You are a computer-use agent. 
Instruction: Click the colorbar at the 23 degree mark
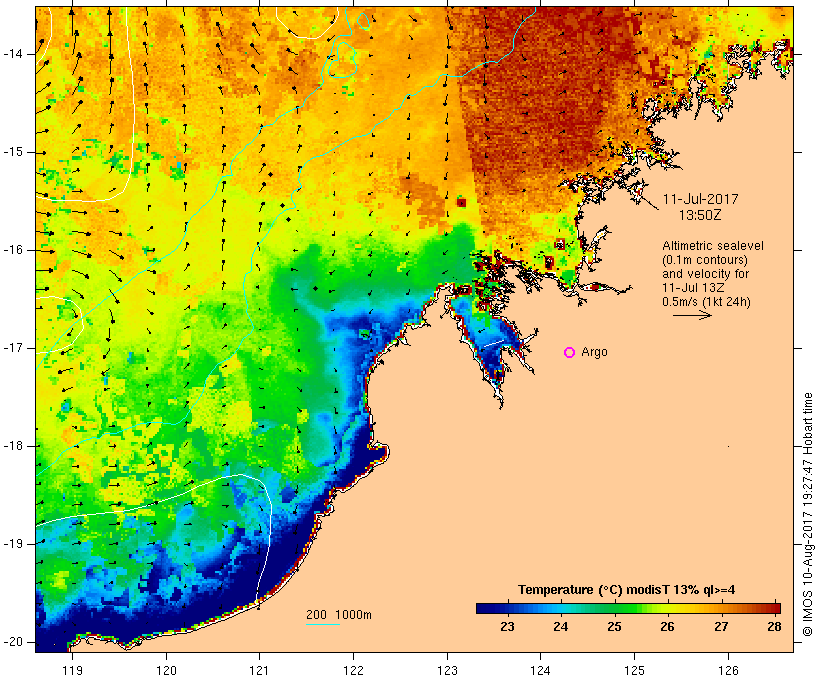click(x=507, y=608)
